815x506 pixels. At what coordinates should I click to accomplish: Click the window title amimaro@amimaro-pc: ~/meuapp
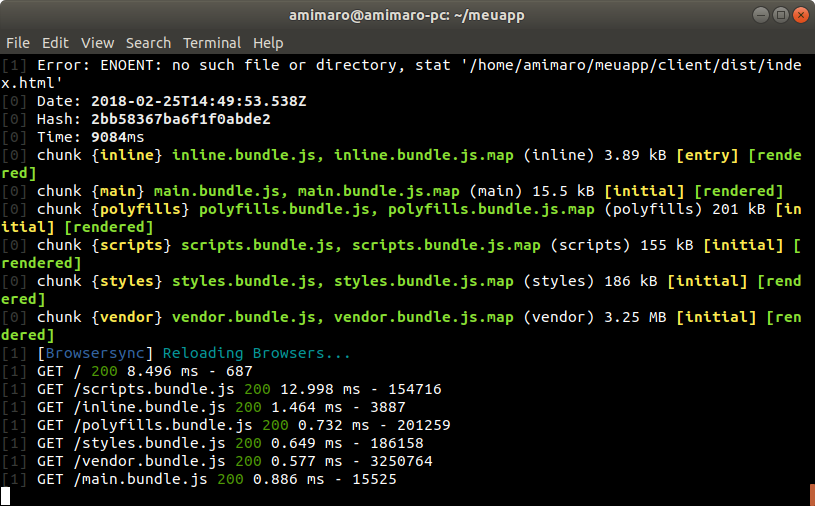tap(407, 15)
